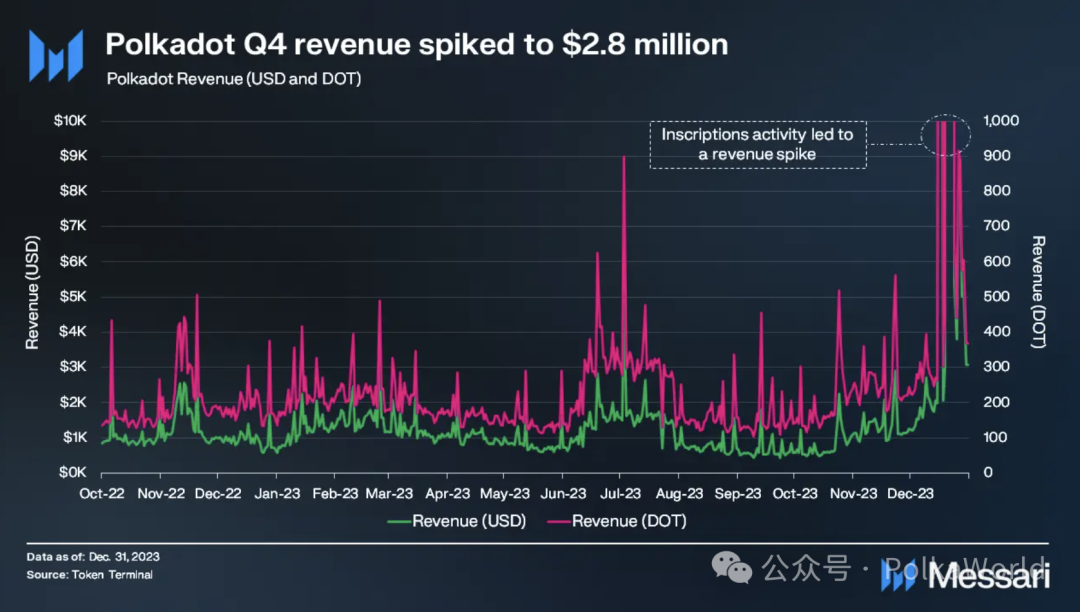Click the 'Dec-22' date label

[x=218, y=494]
